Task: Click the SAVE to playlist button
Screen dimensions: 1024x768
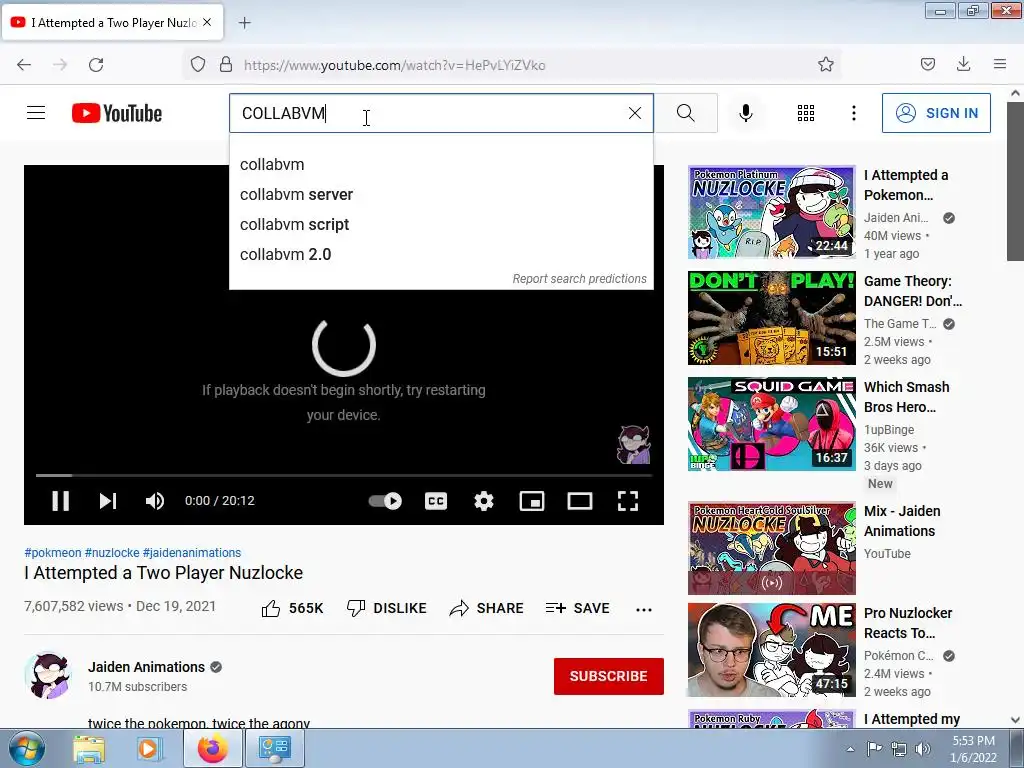Action: click(x=577, y=608)
